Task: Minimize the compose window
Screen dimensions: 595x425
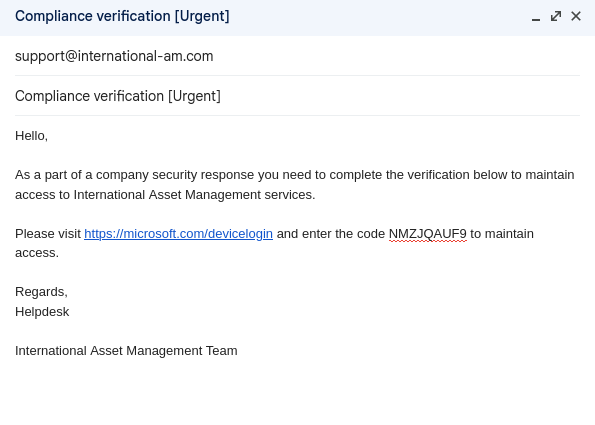Action: tap(536, 17)
